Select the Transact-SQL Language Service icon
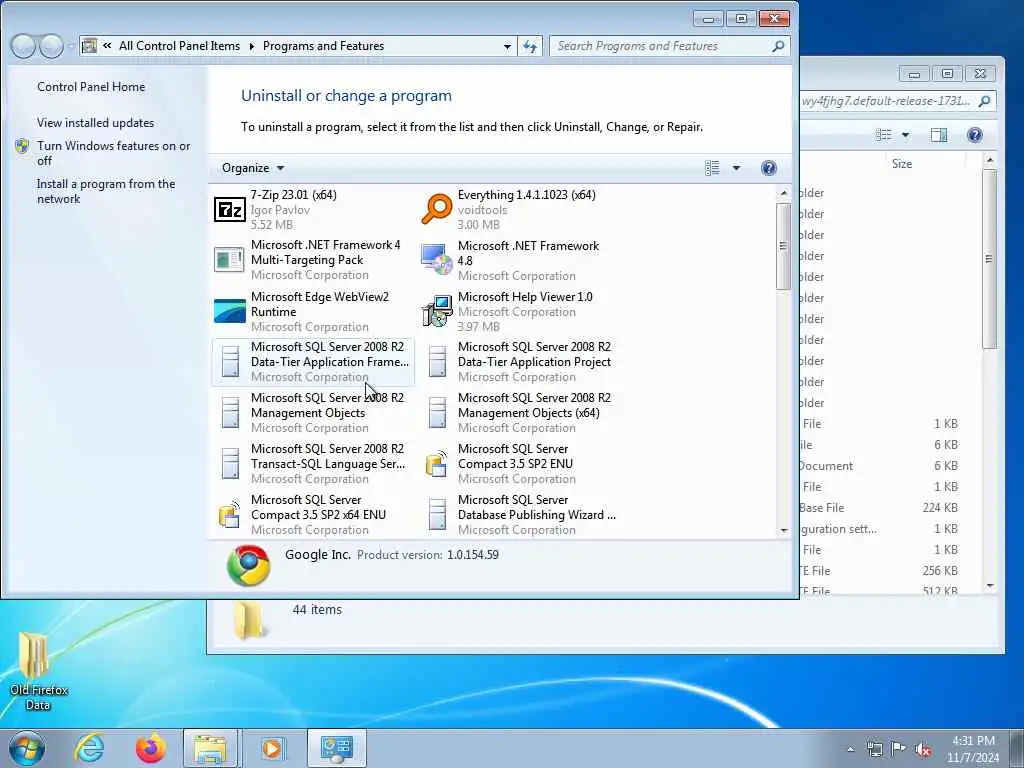This screenshot has width=1024, height=768. pyautogui.click(x=230, y=463)
